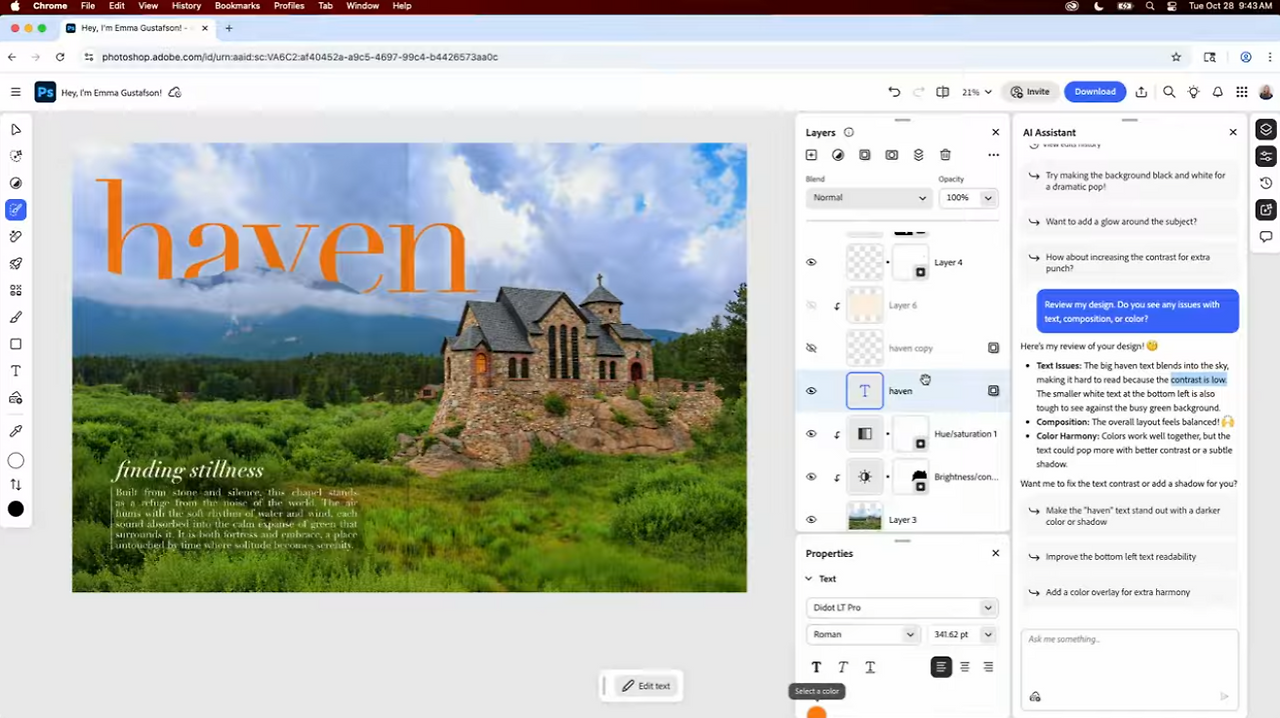The width and height of the screenshot is (1280, 718).
Task: Click the black foreground color swatch
Action: coord(16,509)
